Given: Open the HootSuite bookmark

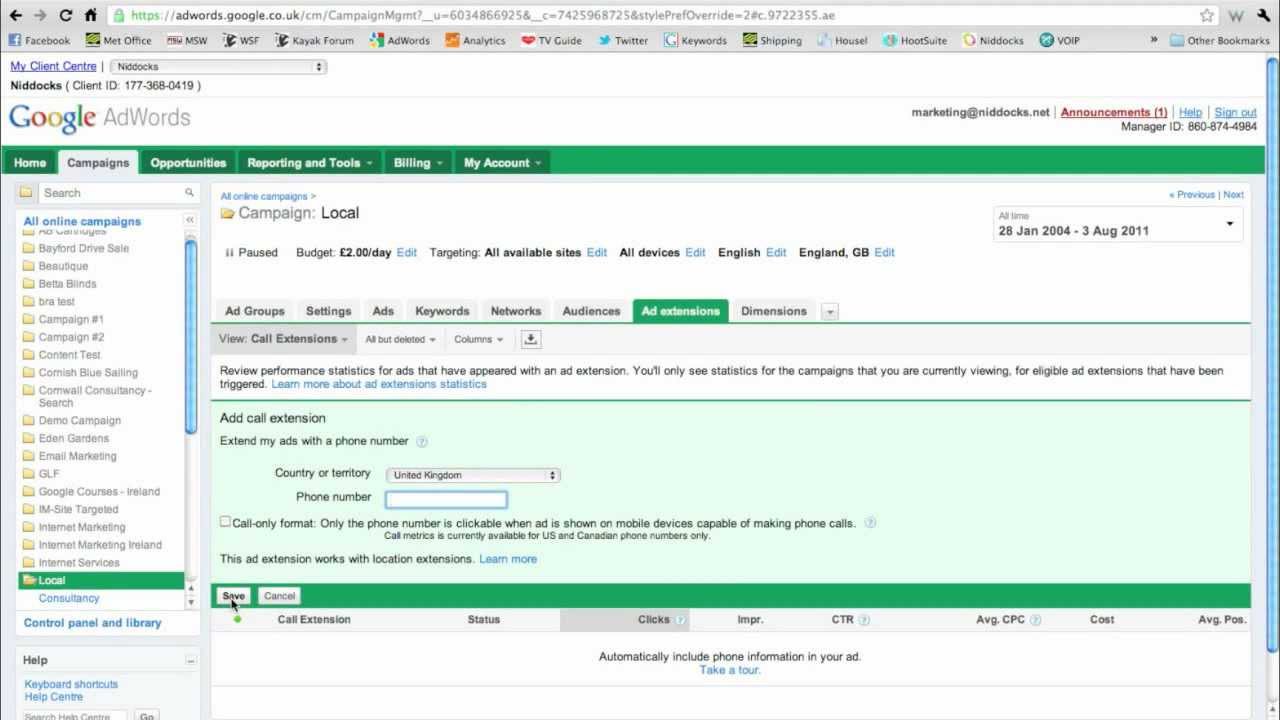Looking at the screenshot, I should [x=914, y=40].
